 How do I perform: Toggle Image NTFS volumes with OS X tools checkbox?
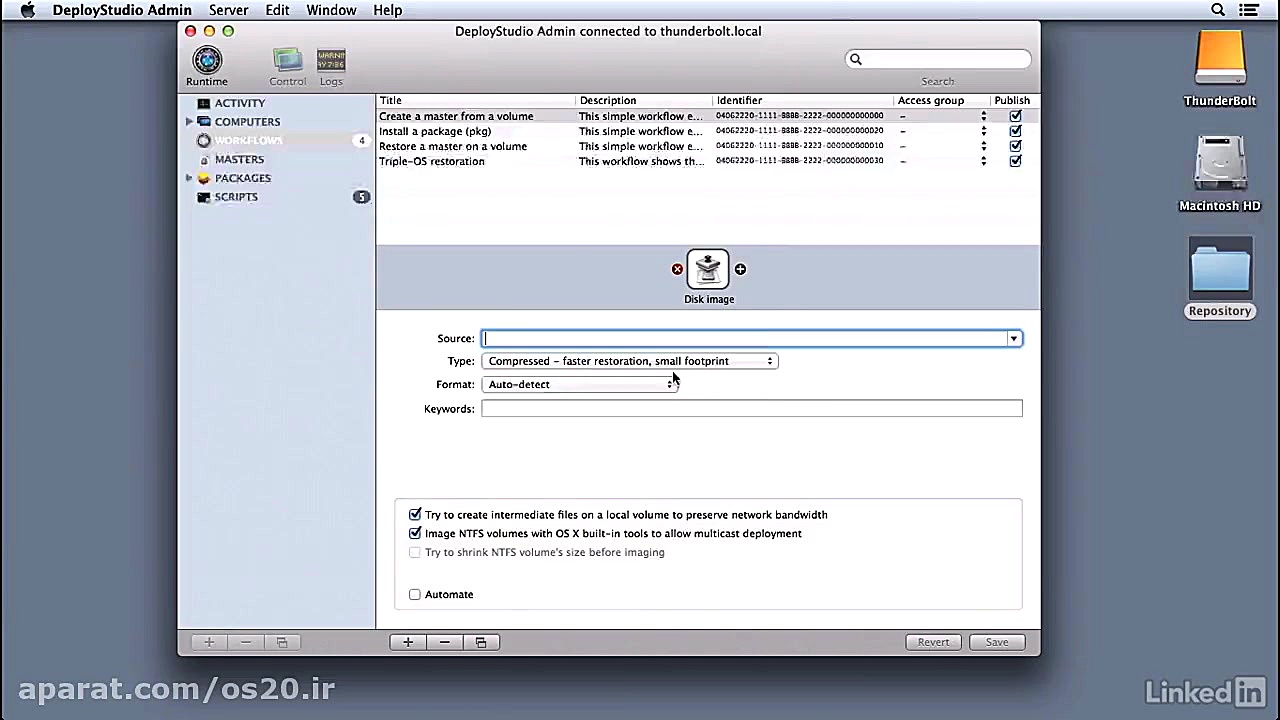415,533
